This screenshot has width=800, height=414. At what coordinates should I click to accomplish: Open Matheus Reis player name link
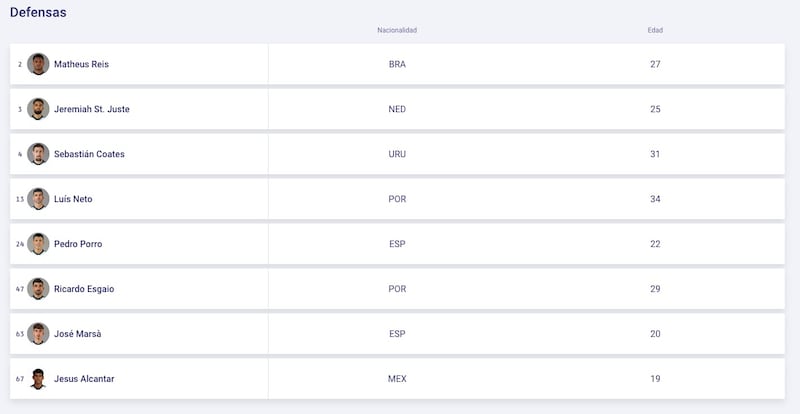[x=82, y=64]
